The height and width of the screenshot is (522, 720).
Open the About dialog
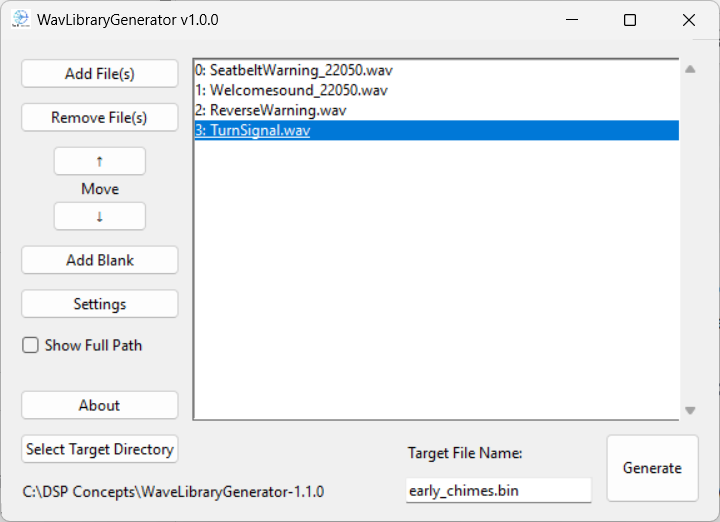100,405
